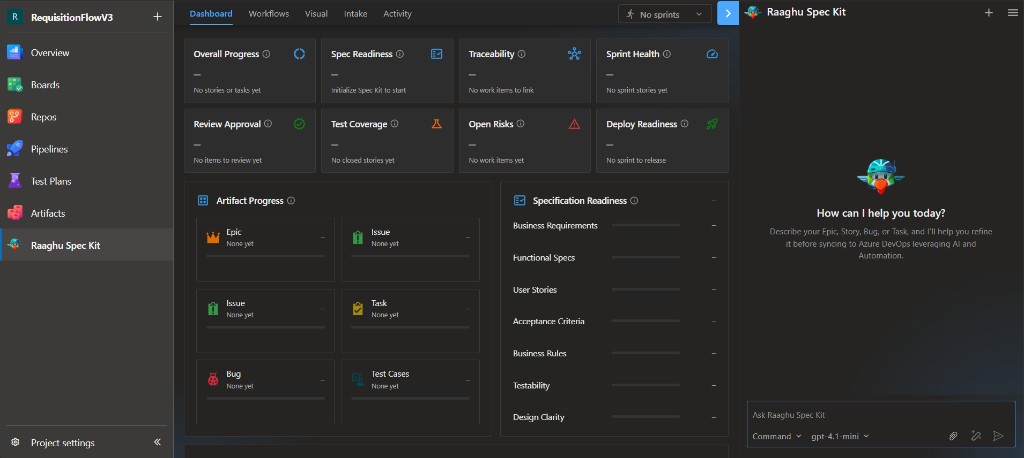Screen dimensions: 1024x458
Task: Open the Command dropdown in chat
Action: [x=776, y=436]
